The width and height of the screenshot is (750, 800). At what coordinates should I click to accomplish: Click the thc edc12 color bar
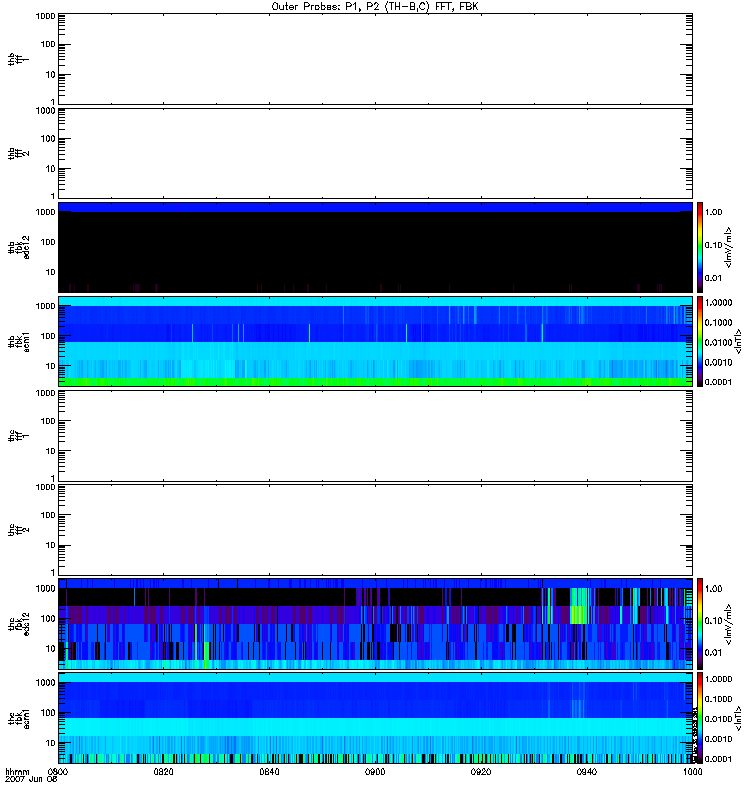700,623
